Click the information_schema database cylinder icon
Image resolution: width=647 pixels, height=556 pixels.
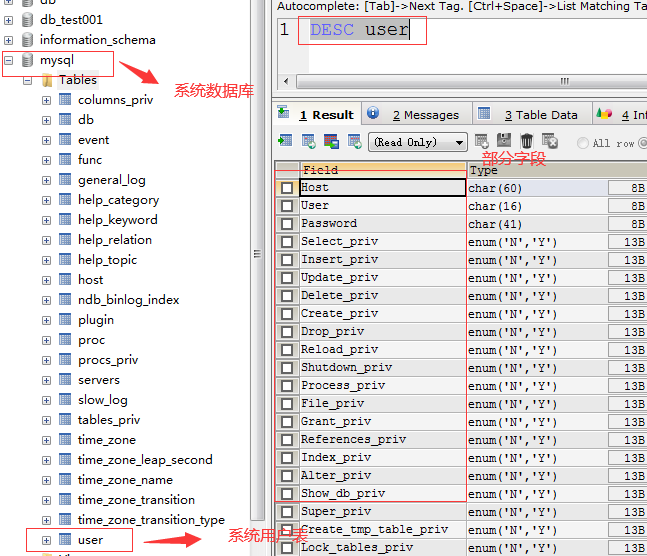(27, 40)
